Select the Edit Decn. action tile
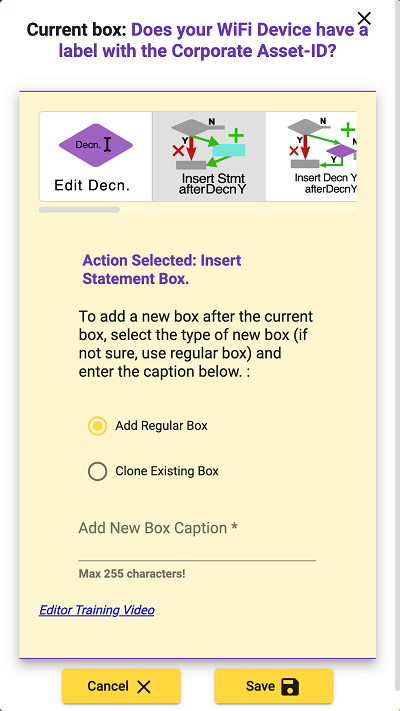Viewport: 400px width, 711px height. coord(96,156)
